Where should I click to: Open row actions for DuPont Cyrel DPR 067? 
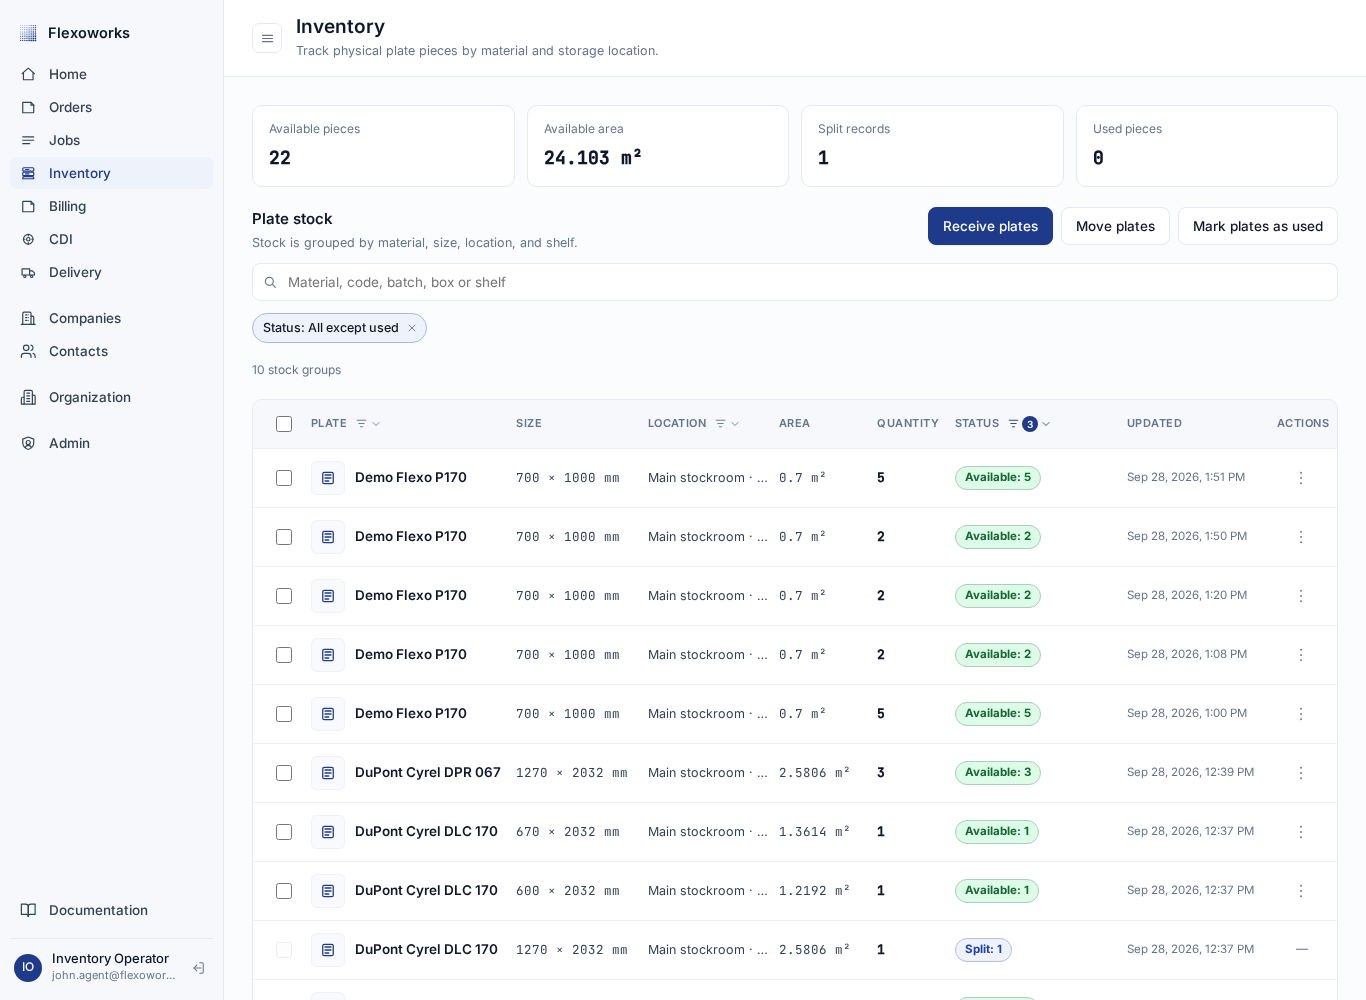tap(1301, 773)
